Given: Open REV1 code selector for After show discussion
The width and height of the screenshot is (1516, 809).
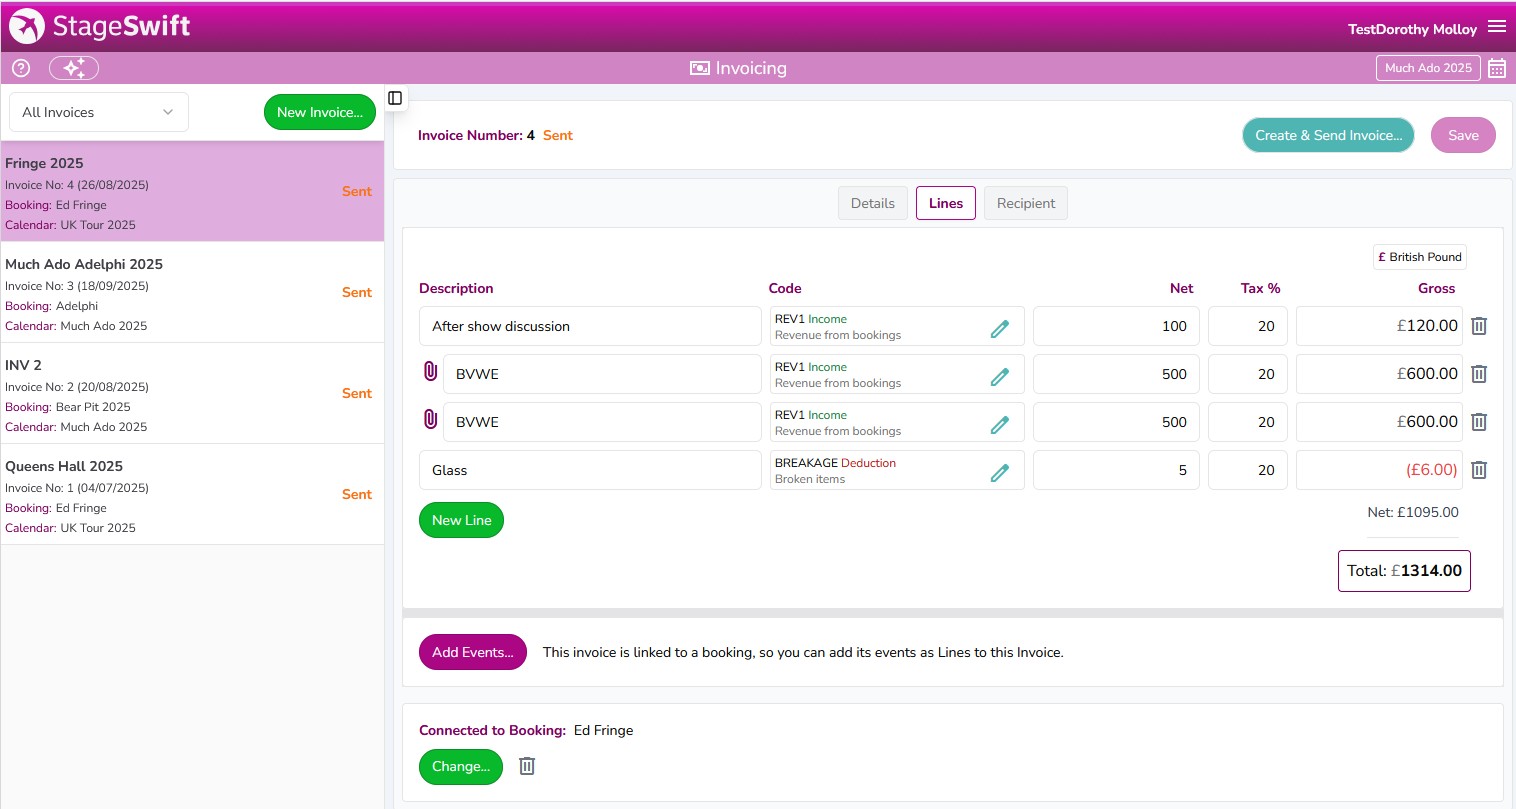Looking at the screenshot, I should [x=897, y=326].
